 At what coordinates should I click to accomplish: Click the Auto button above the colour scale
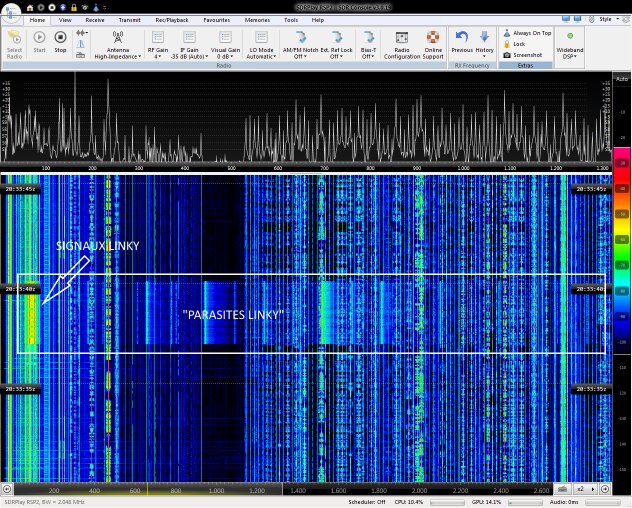622,79
